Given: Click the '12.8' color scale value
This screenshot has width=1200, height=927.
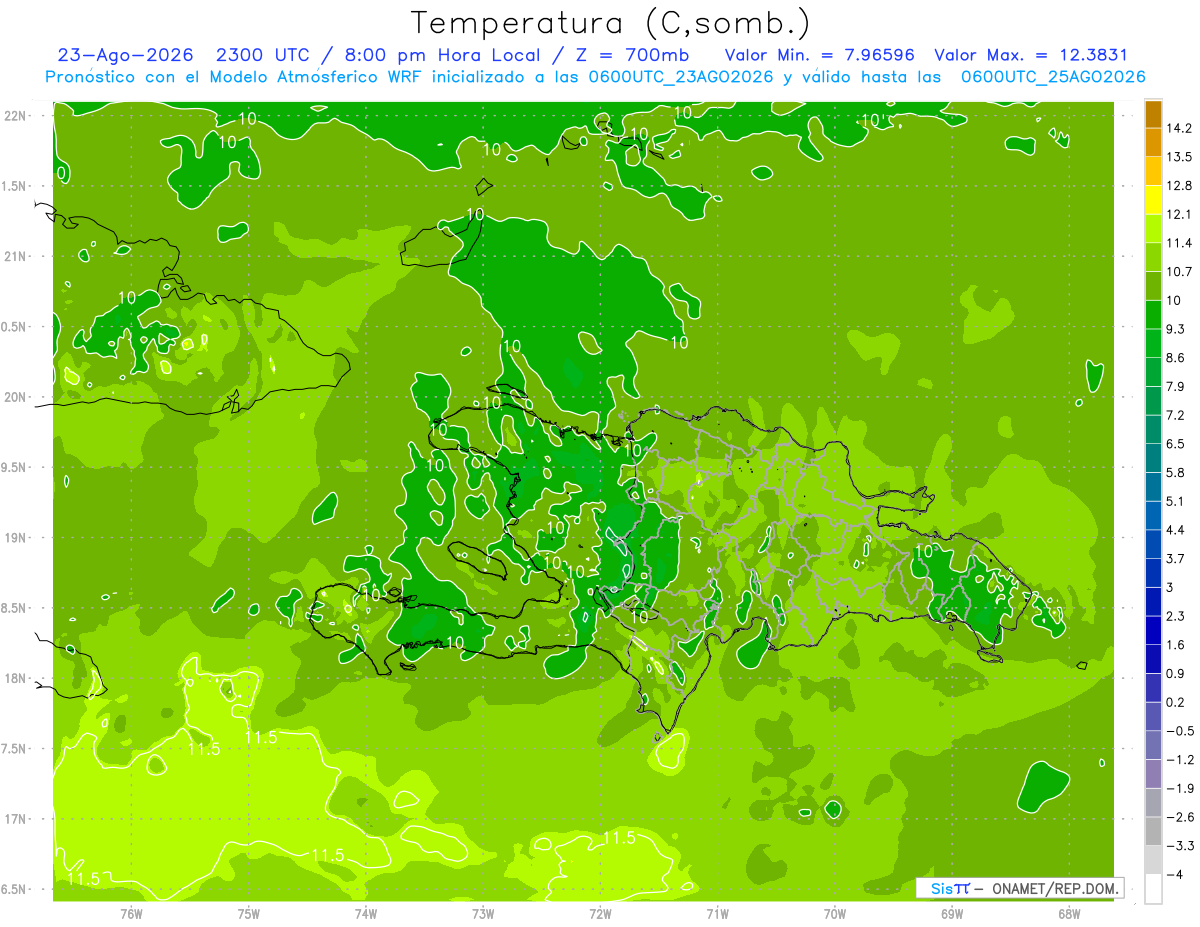Looking at the screenshot, I should tap(1179, 186).
